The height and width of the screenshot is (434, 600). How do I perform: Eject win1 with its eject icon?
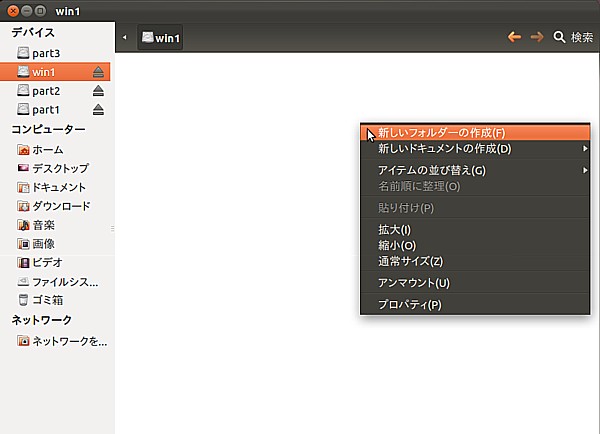coord(98,72)
